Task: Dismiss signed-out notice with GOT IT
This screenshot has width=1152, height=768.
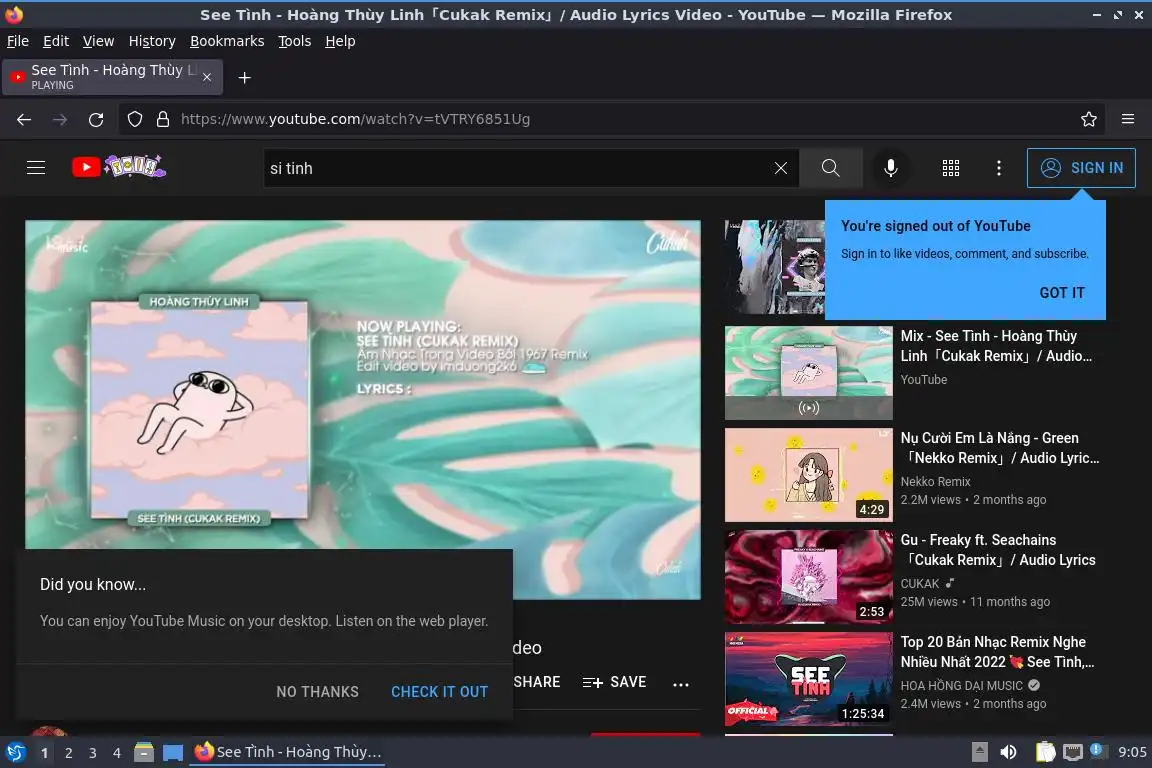Action: click(1062, 293)
